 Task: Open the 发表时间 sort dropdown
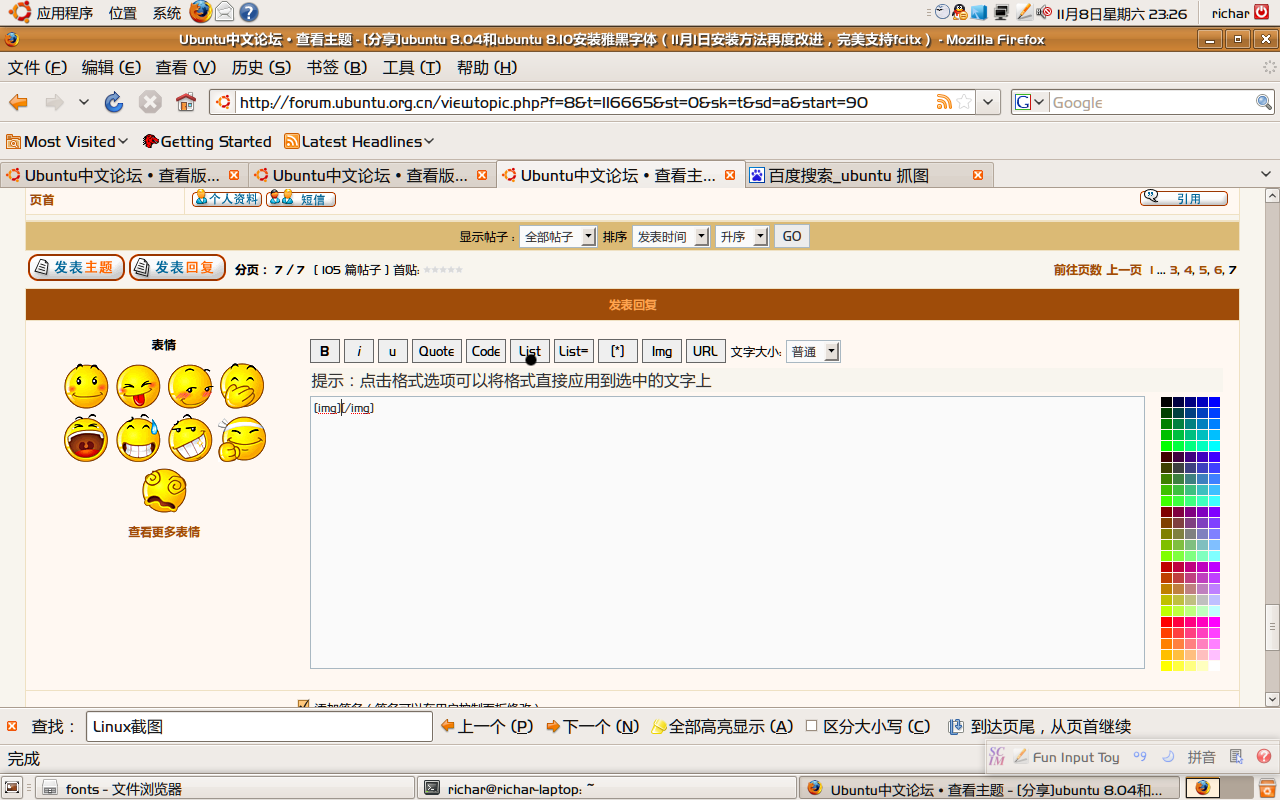[x=670, y=237]
